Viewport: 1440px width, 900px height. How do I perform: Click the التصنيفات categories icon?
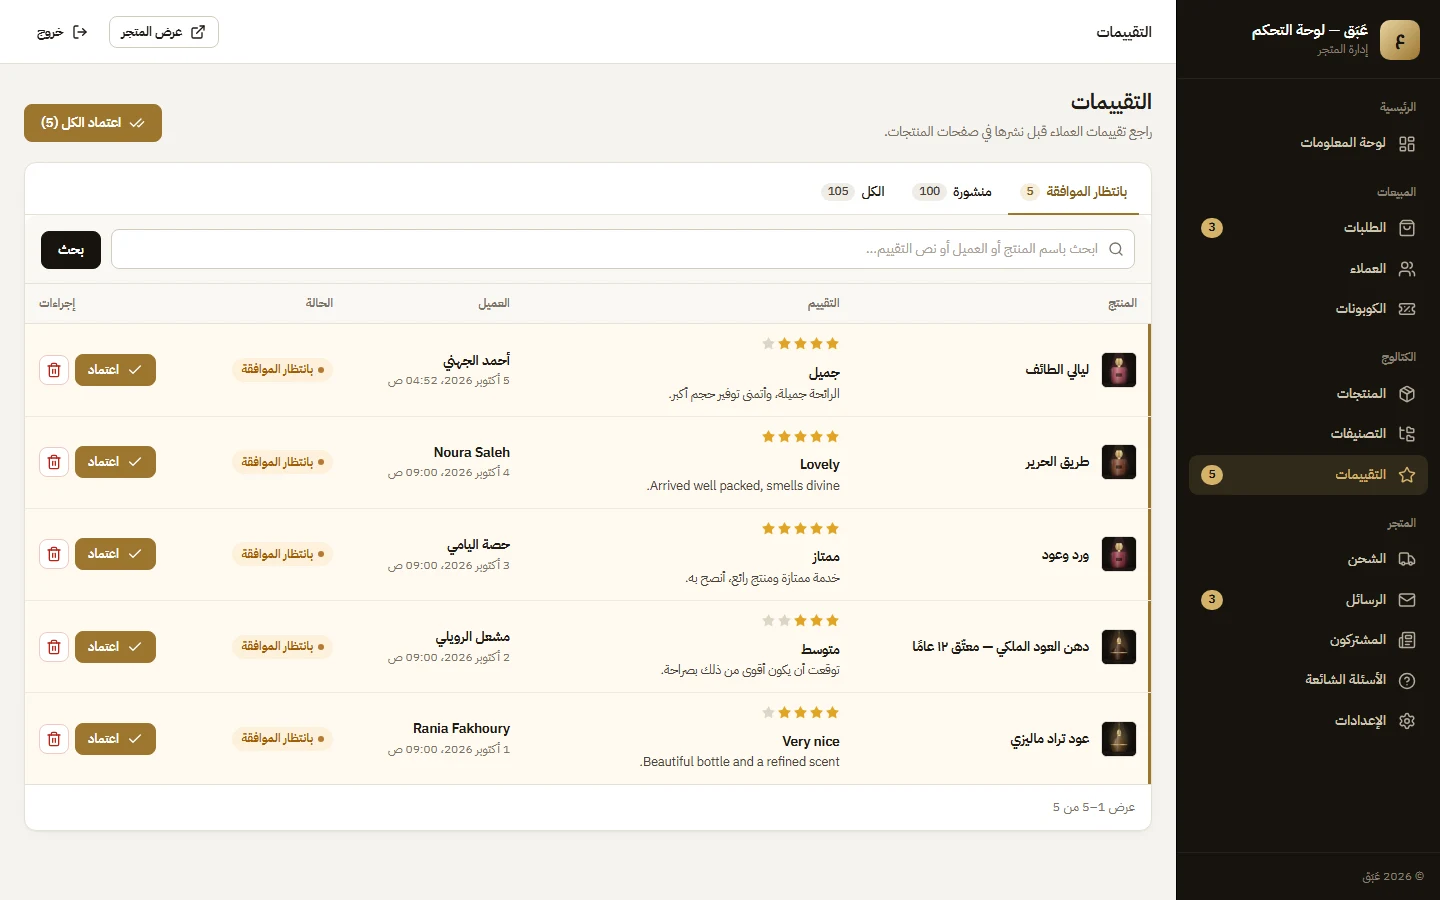tap(1407, 434)
